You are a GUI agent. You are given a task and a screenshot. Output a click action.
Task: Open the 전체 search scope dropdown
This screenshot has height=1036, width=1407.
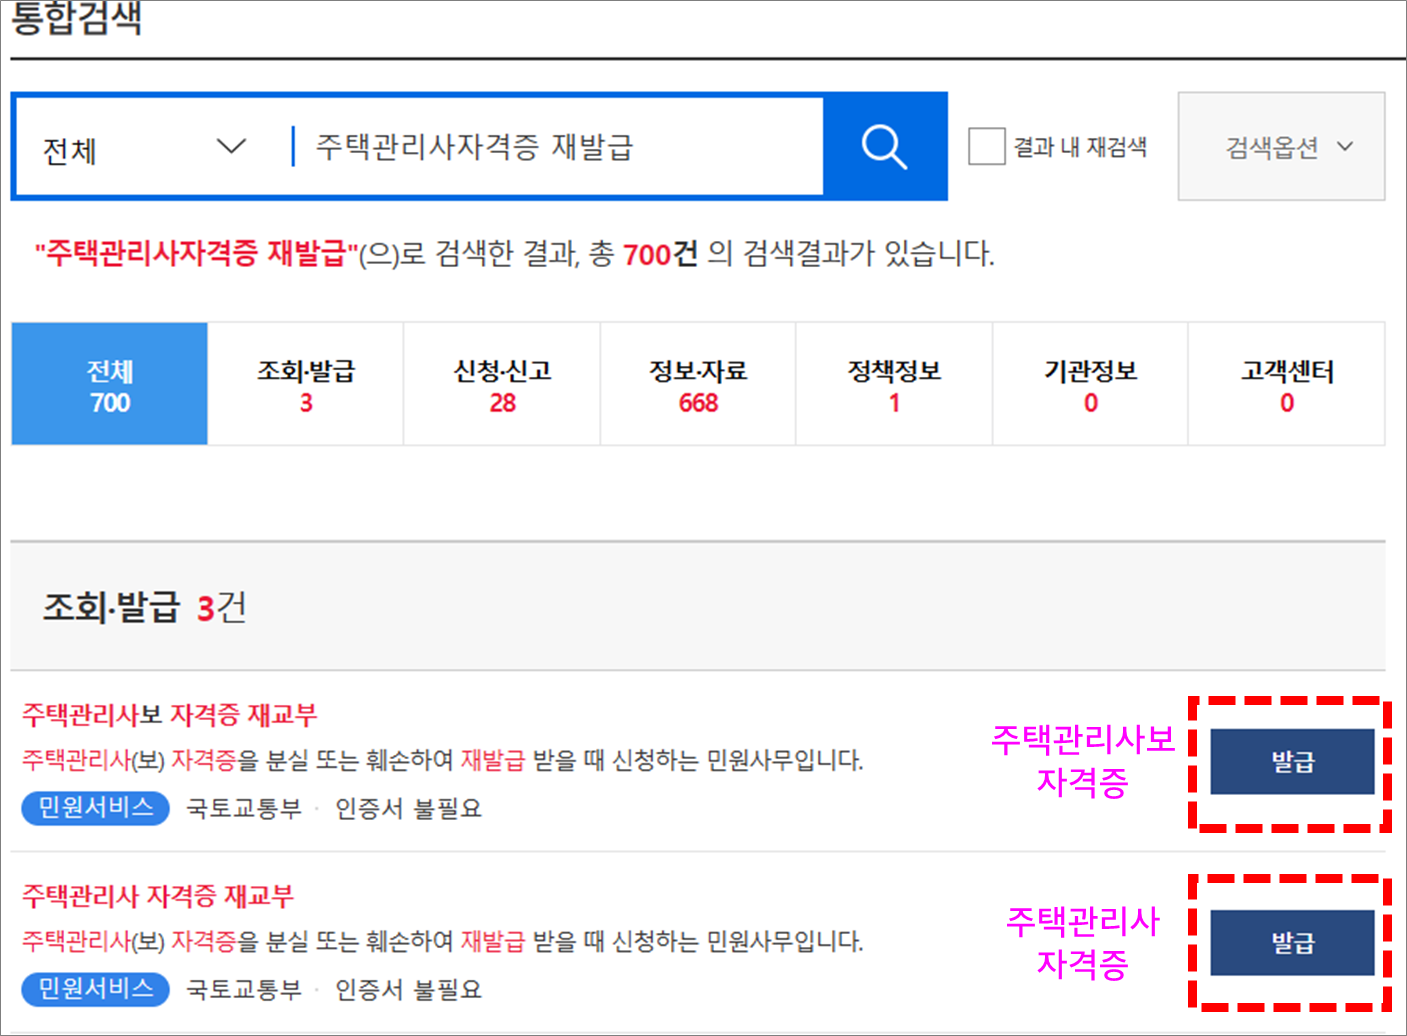pos(140,146)
